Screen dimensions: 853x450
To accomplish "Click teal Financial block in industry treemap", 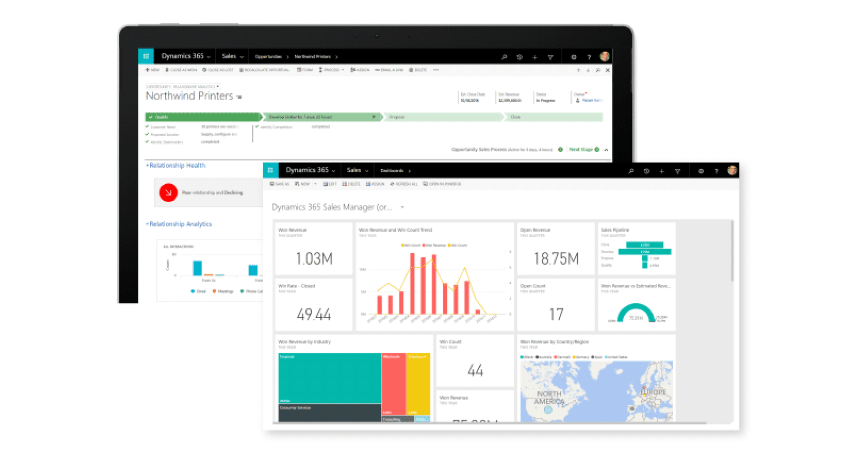I will [330, 378].
